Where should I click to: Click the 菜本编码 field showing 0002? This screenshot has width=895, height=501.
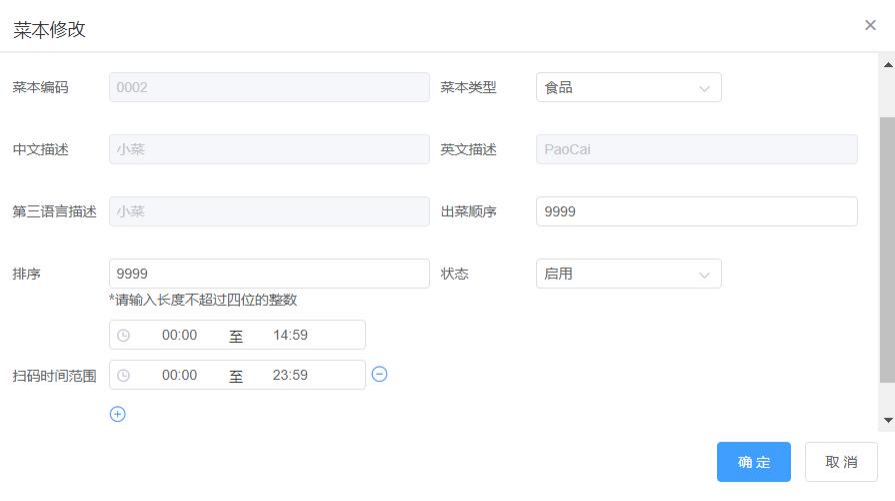click(x=269, y=87)
